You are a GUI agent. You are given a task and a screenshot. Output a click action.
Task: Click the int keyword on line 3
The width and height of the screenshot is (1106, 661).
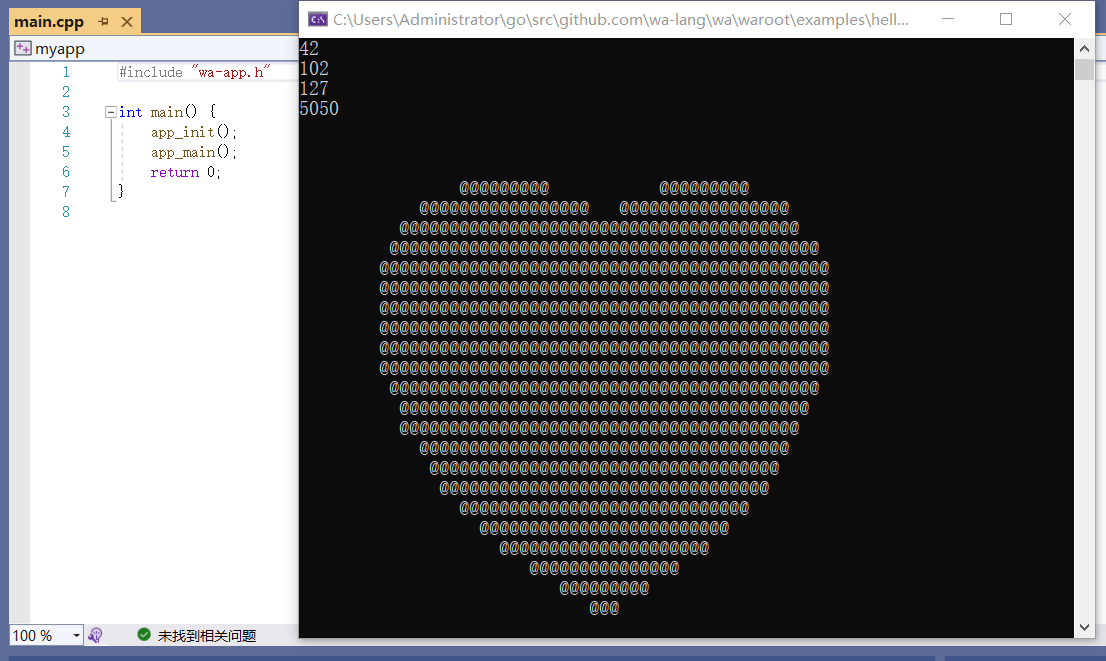point(130,112)
